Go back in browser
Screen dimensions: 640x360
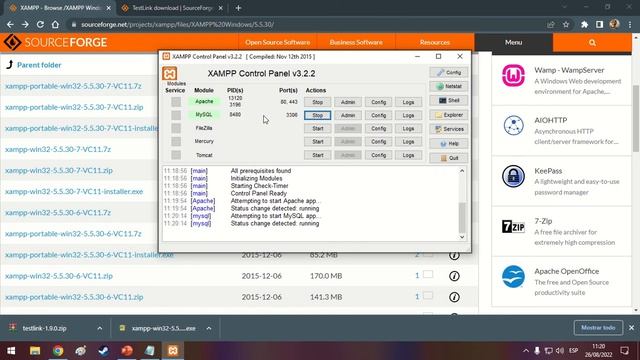point(10,24)
